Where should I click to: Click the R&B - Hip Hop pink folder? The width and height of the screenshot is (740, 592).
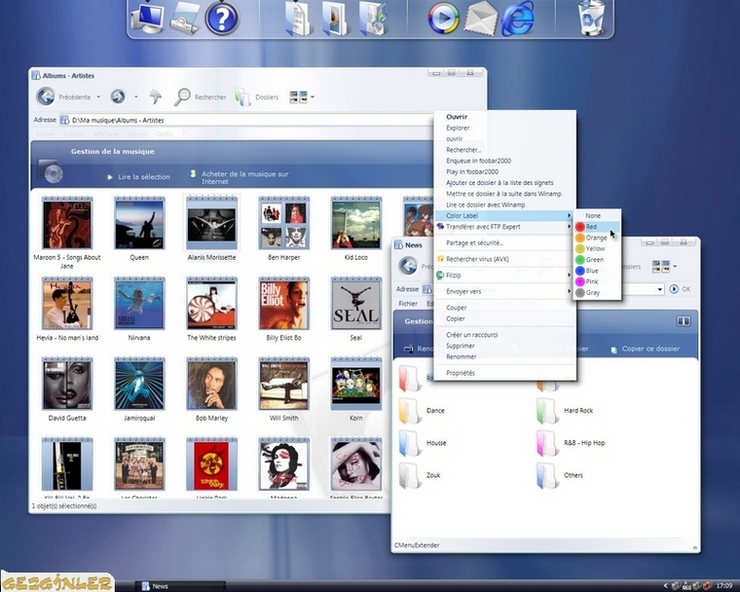tap(547, 443)
